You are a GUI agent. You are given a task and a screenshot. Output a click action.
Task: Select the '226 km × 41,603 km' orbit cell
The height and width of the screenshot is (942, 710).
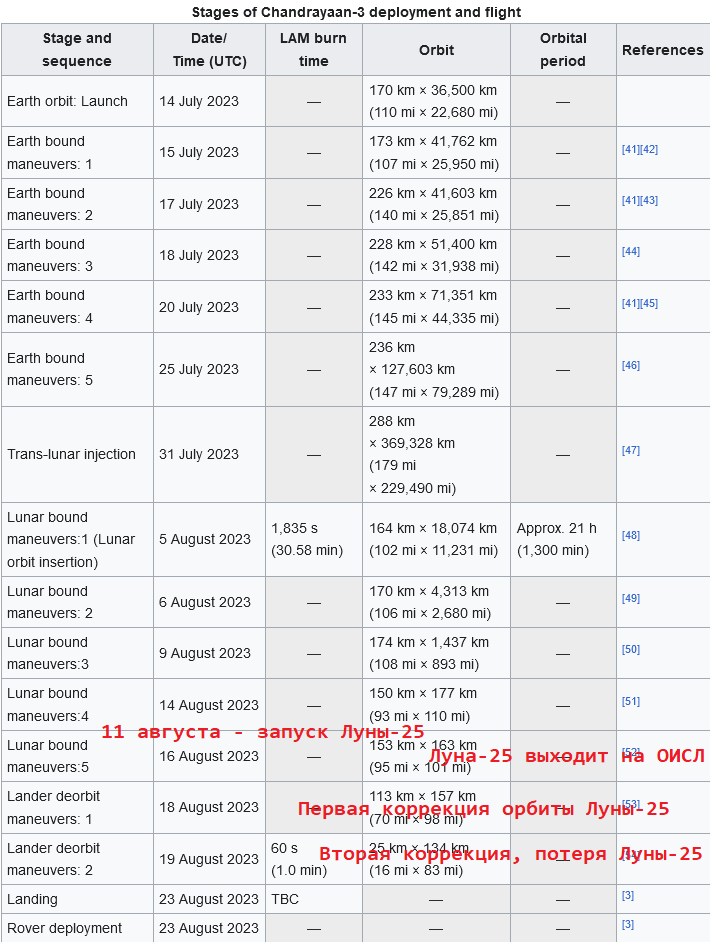(x=437, y=204)
